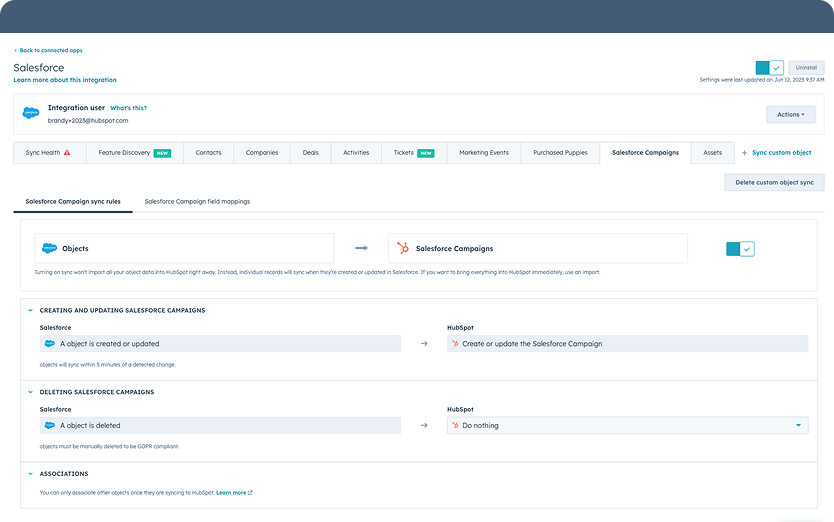Click the 'A object is deleted' field

(220, 425)
